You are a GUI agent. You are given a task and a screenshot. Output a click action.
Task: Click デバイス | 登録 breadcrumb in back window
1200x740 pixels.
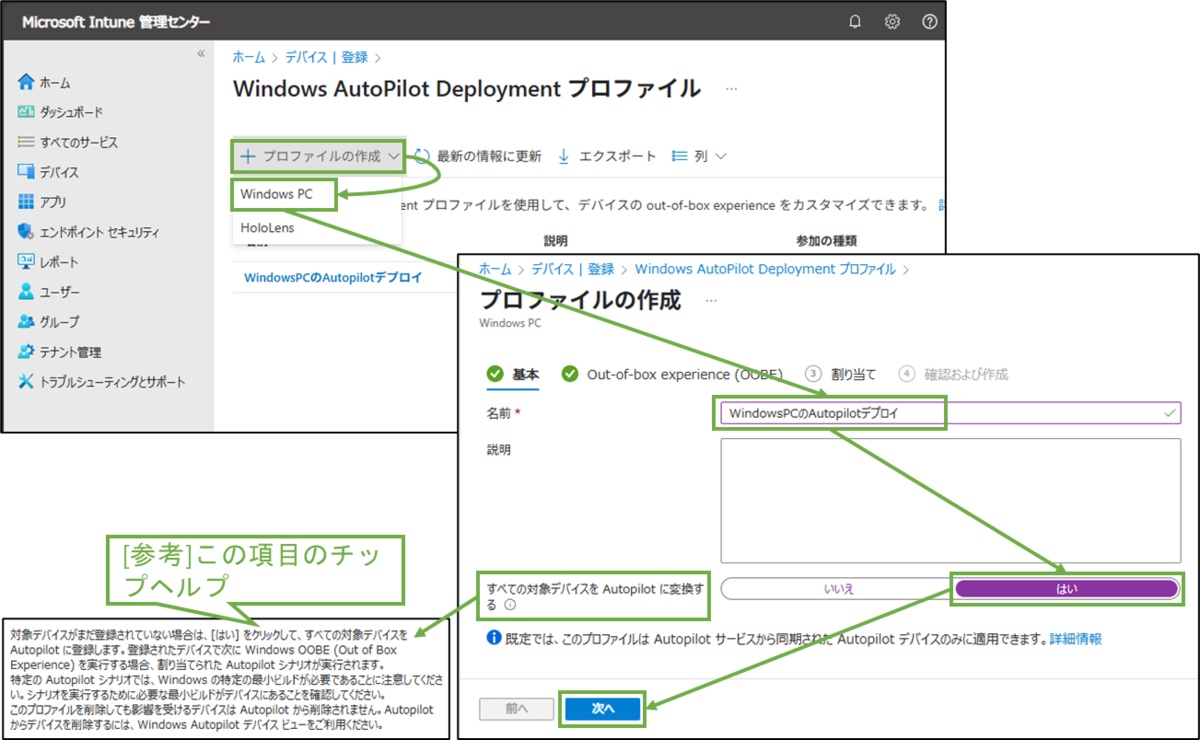pos(326,58)
